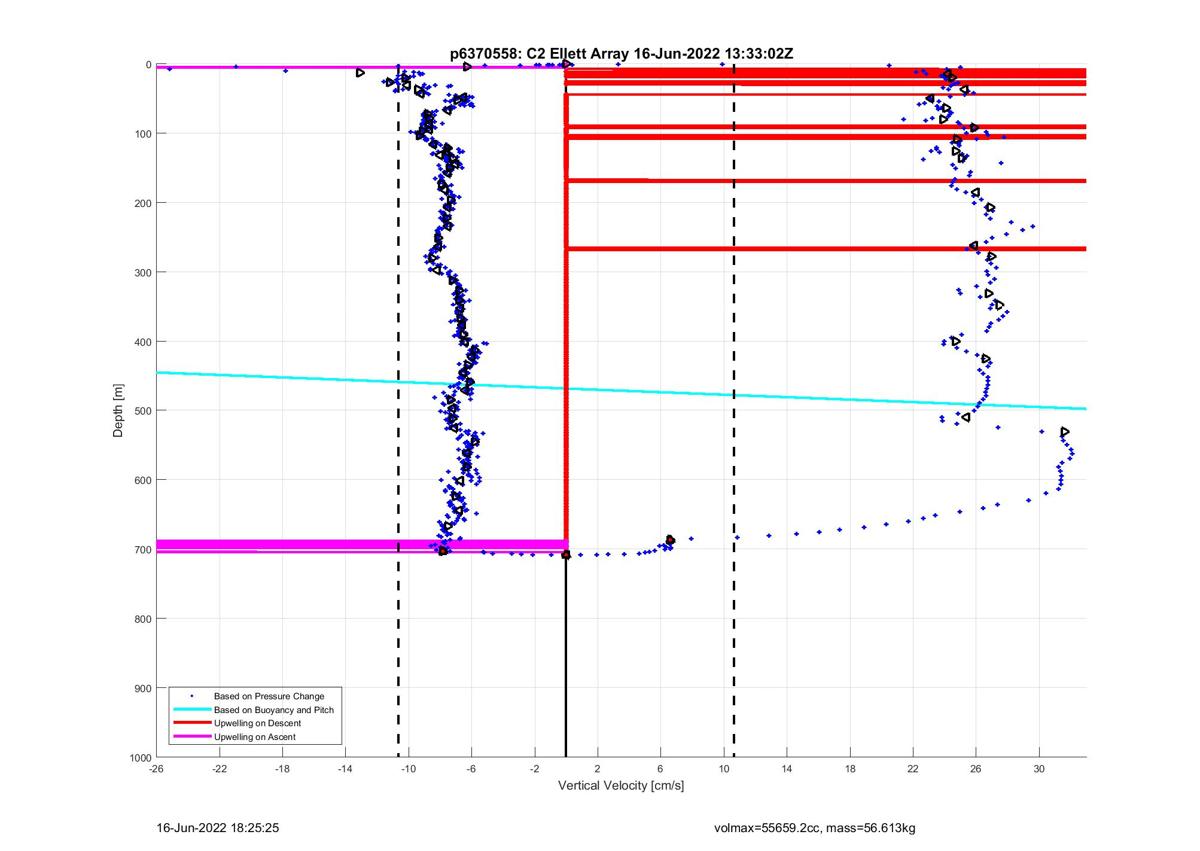Click the 'Upwelling on Descent' legend entry

[x=258, y=723]
